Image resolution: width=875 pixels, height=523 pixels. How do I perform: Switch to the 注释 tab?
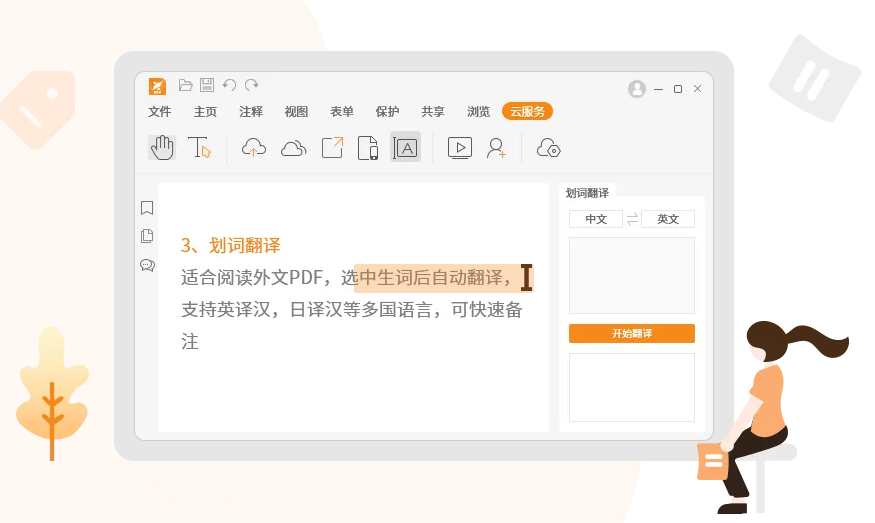[x=251, y=112]
